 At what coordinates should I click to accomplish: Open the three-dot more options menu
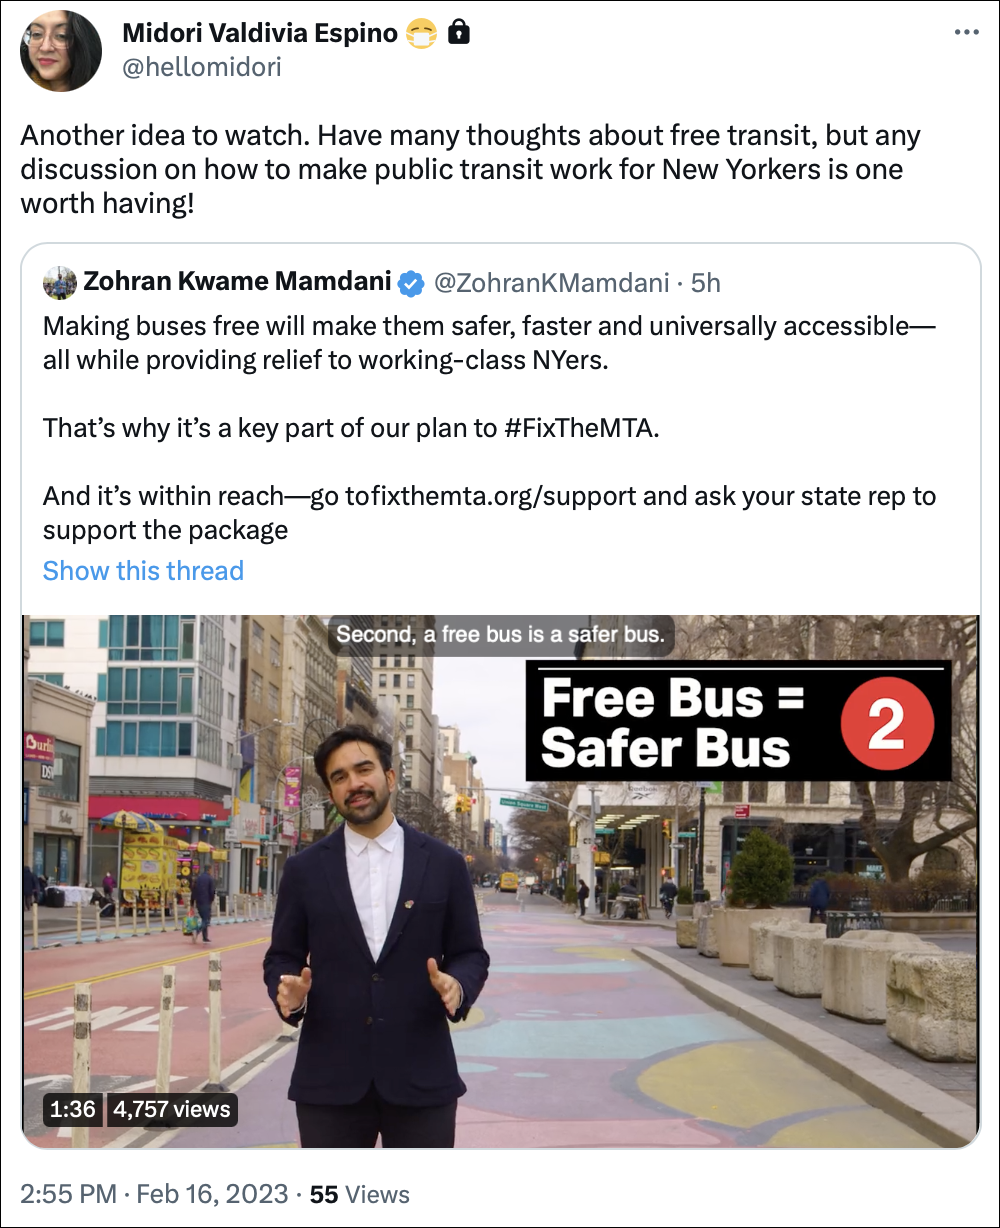(966, 33)
